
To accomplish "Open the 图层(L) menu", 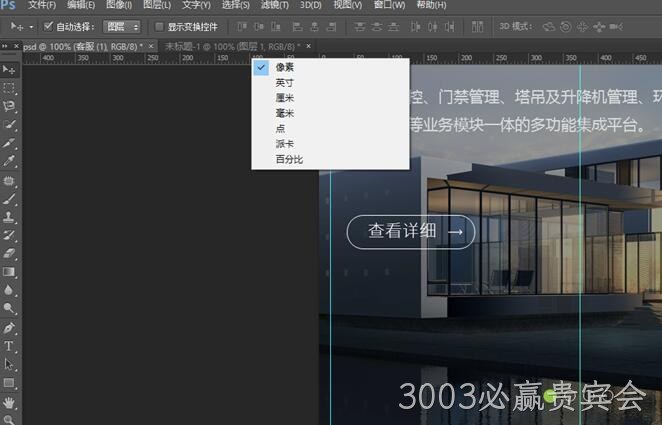I will (x=157, y=5).
